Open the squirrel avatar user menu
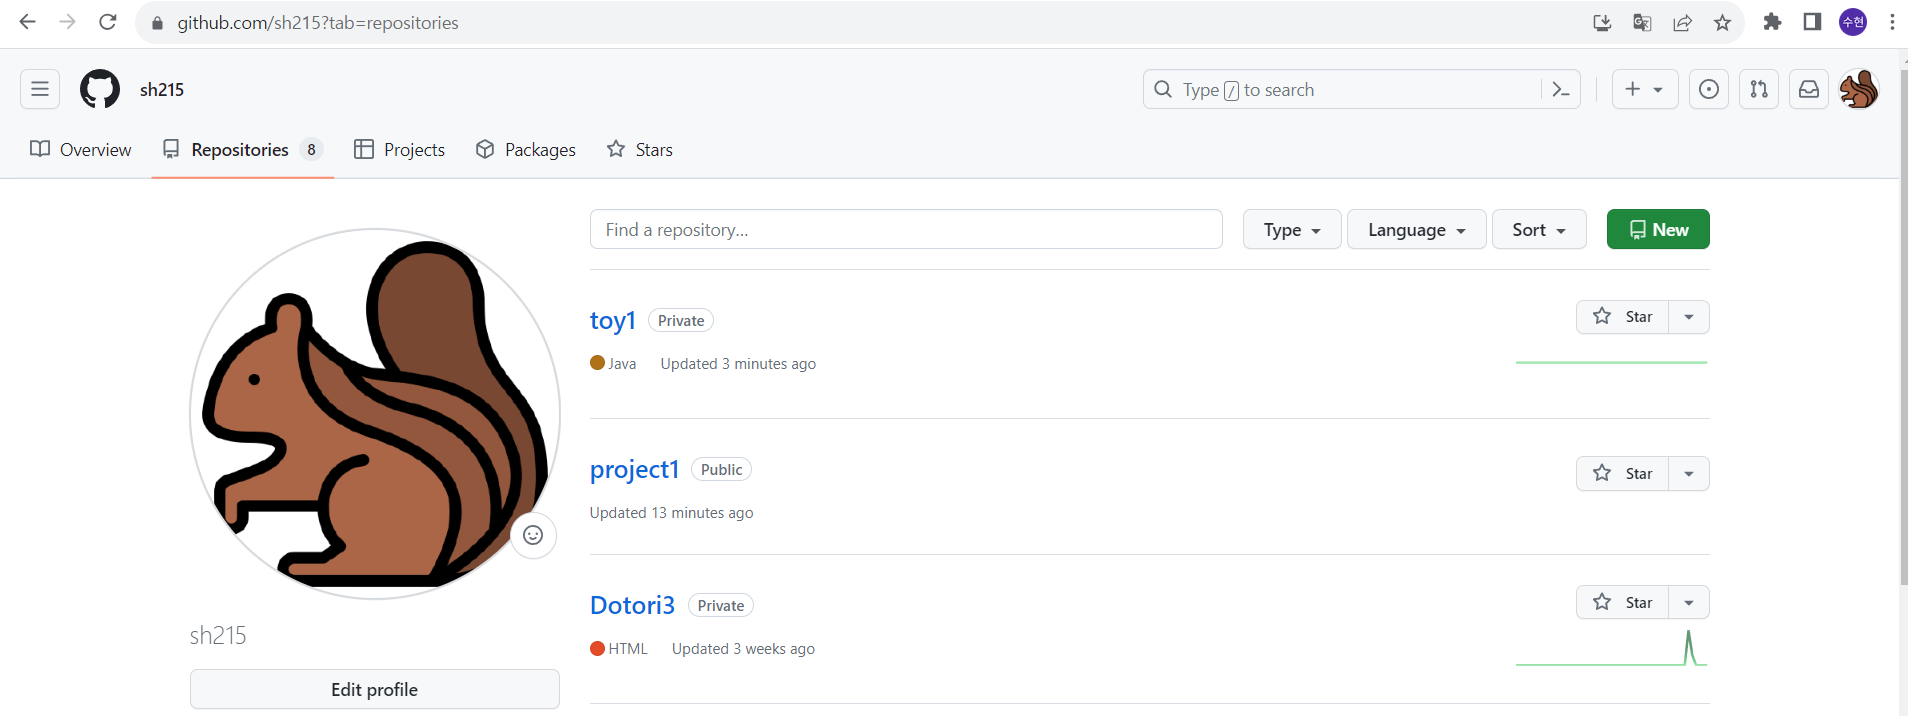The image size is (1908, 716). 1859,89
